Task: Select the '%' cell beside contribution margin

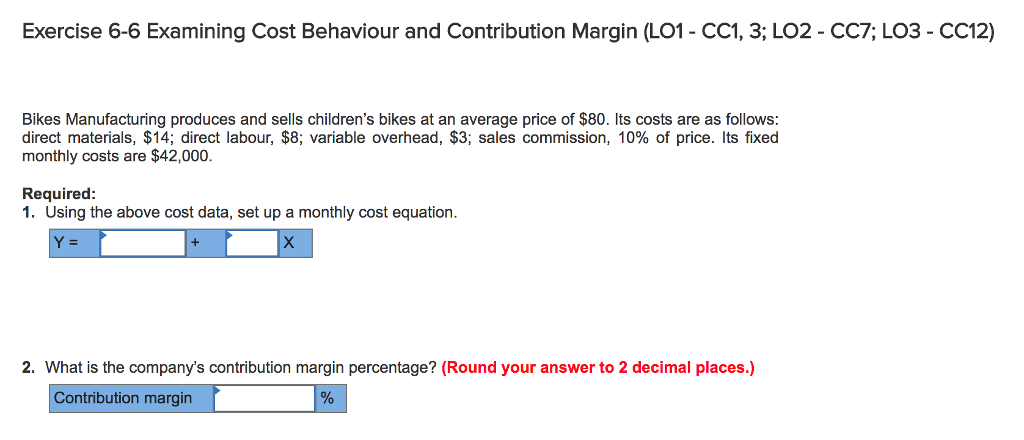Action: (331, 398)
